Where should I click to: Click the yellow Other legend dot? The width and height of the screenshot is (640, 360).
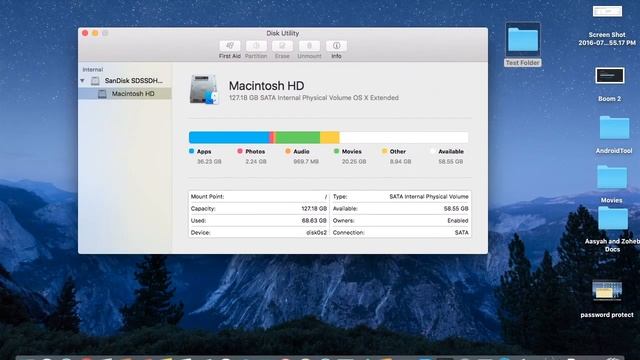384,151
